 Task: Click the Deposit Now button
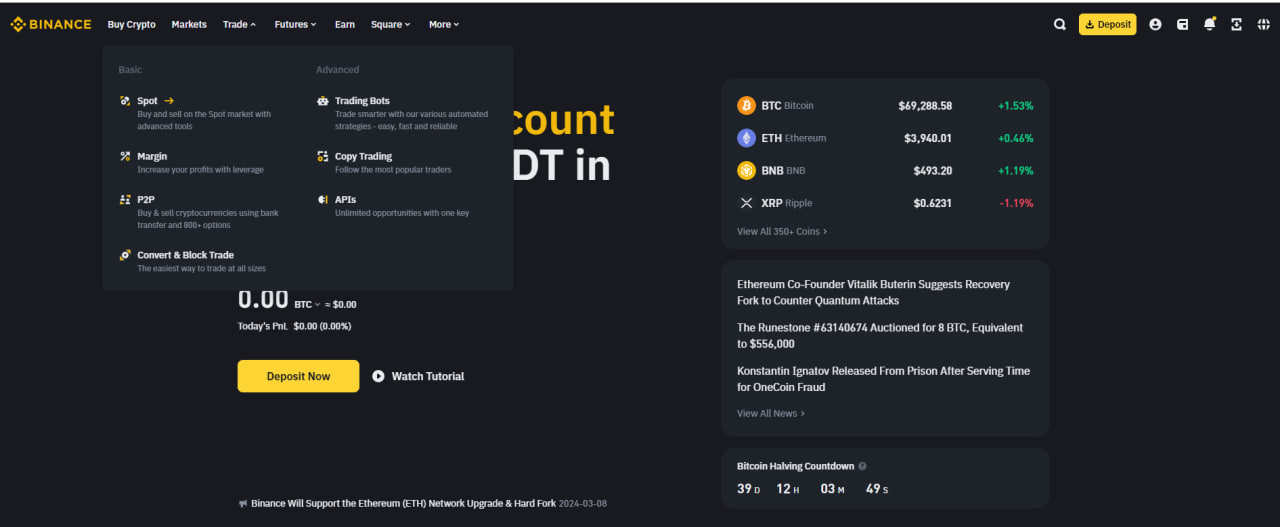tap(298, 376)
